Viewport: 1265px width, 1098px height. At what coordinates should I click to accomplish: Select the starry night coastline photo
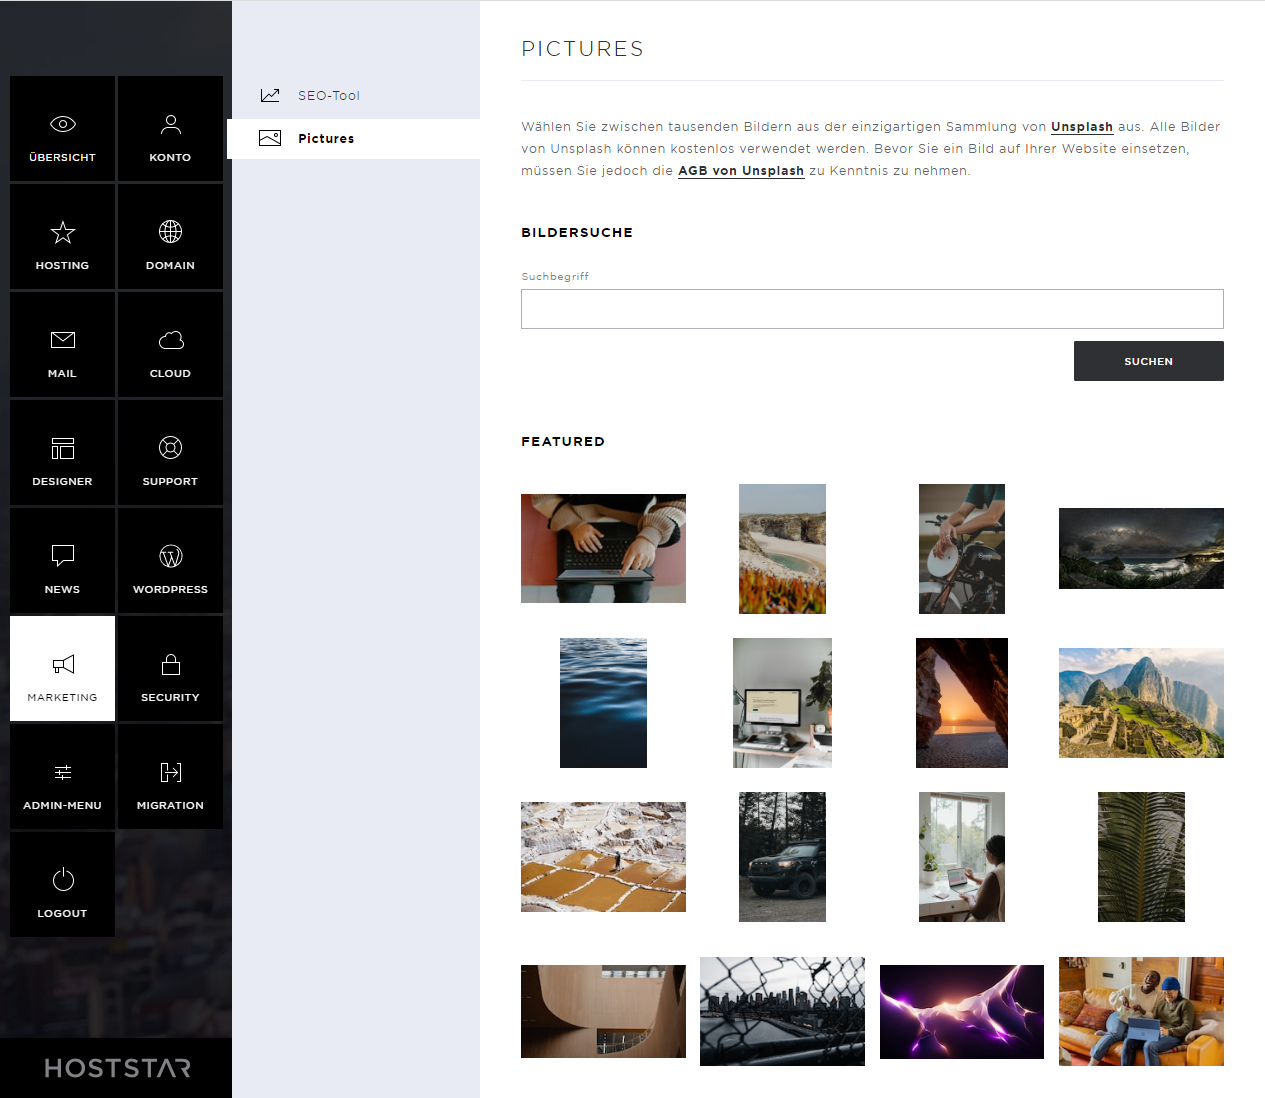[x=1141, y=548]
